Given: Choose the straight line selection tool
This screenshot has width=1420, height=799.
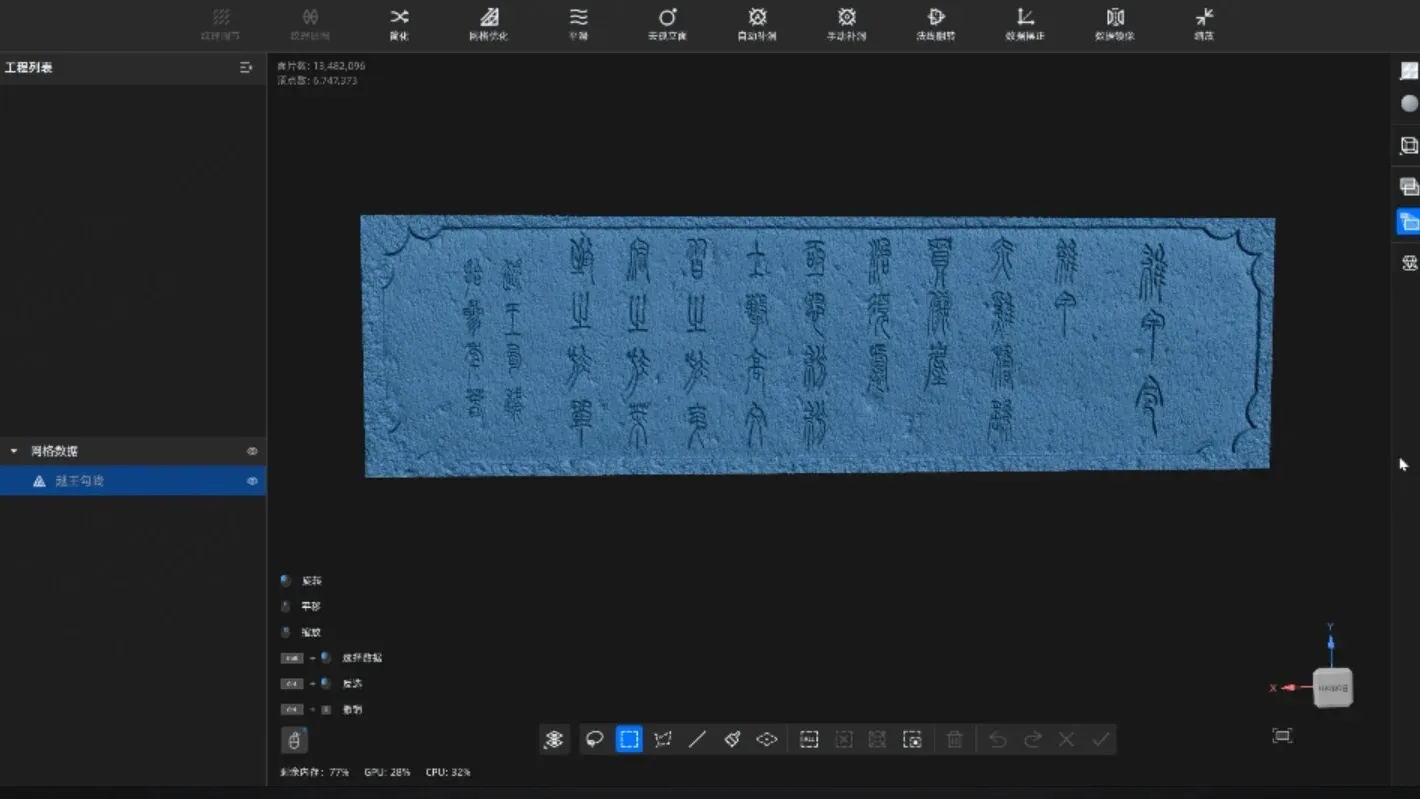Looking at the screenshot, I should pos(697,739).
